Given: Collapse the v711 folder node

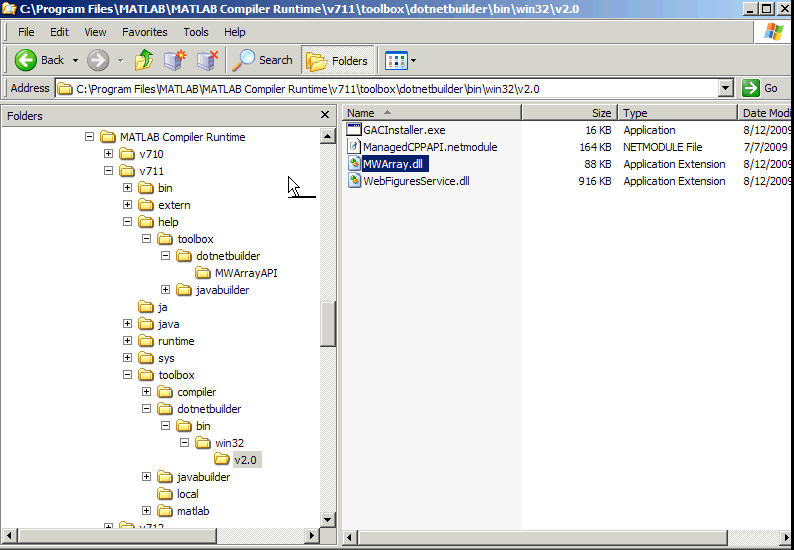Looking at the screenshot, I should click(x=108, y=171).
